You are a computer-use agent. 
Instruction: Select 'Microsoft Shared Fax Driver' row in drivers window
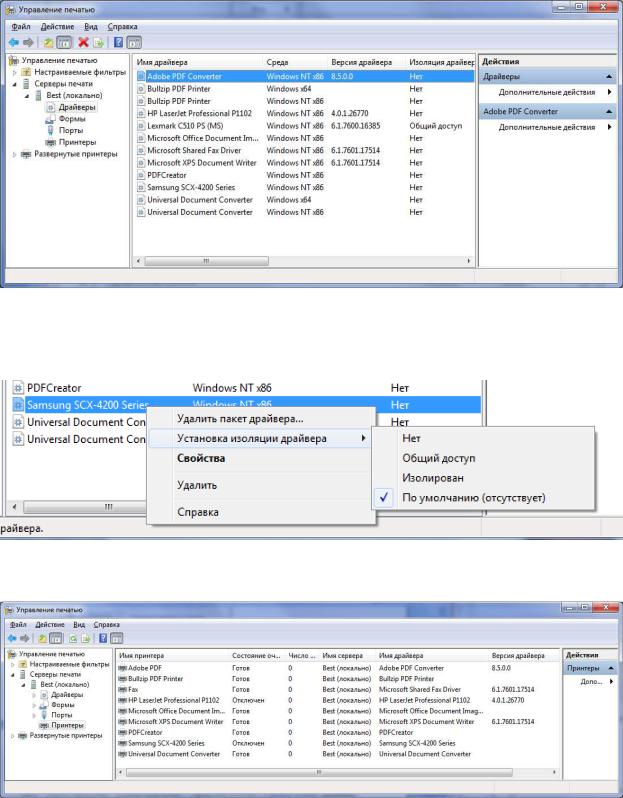(303, 151)
